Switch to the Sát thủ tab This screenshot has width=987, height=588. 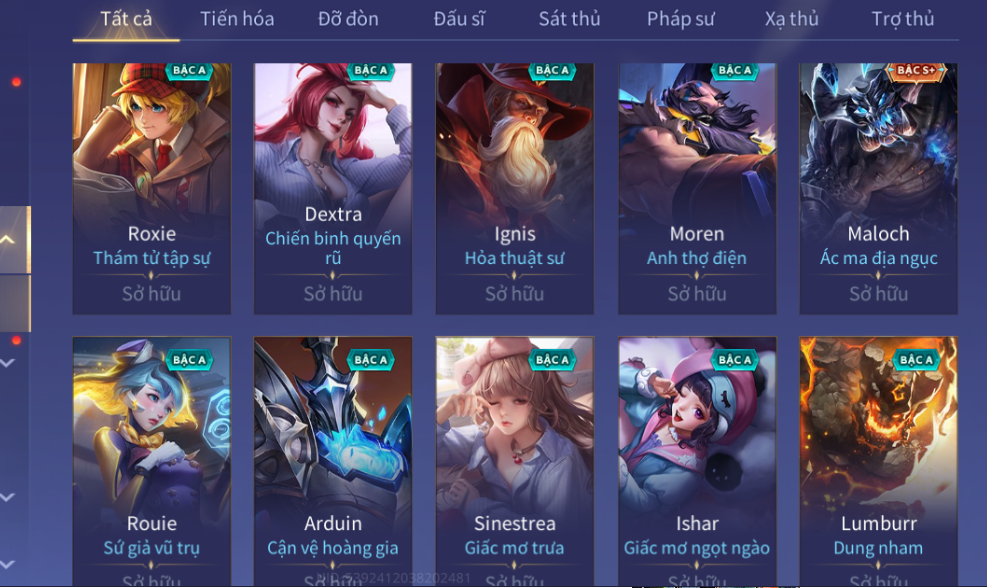pyautogui.click(x=569, y=19)
